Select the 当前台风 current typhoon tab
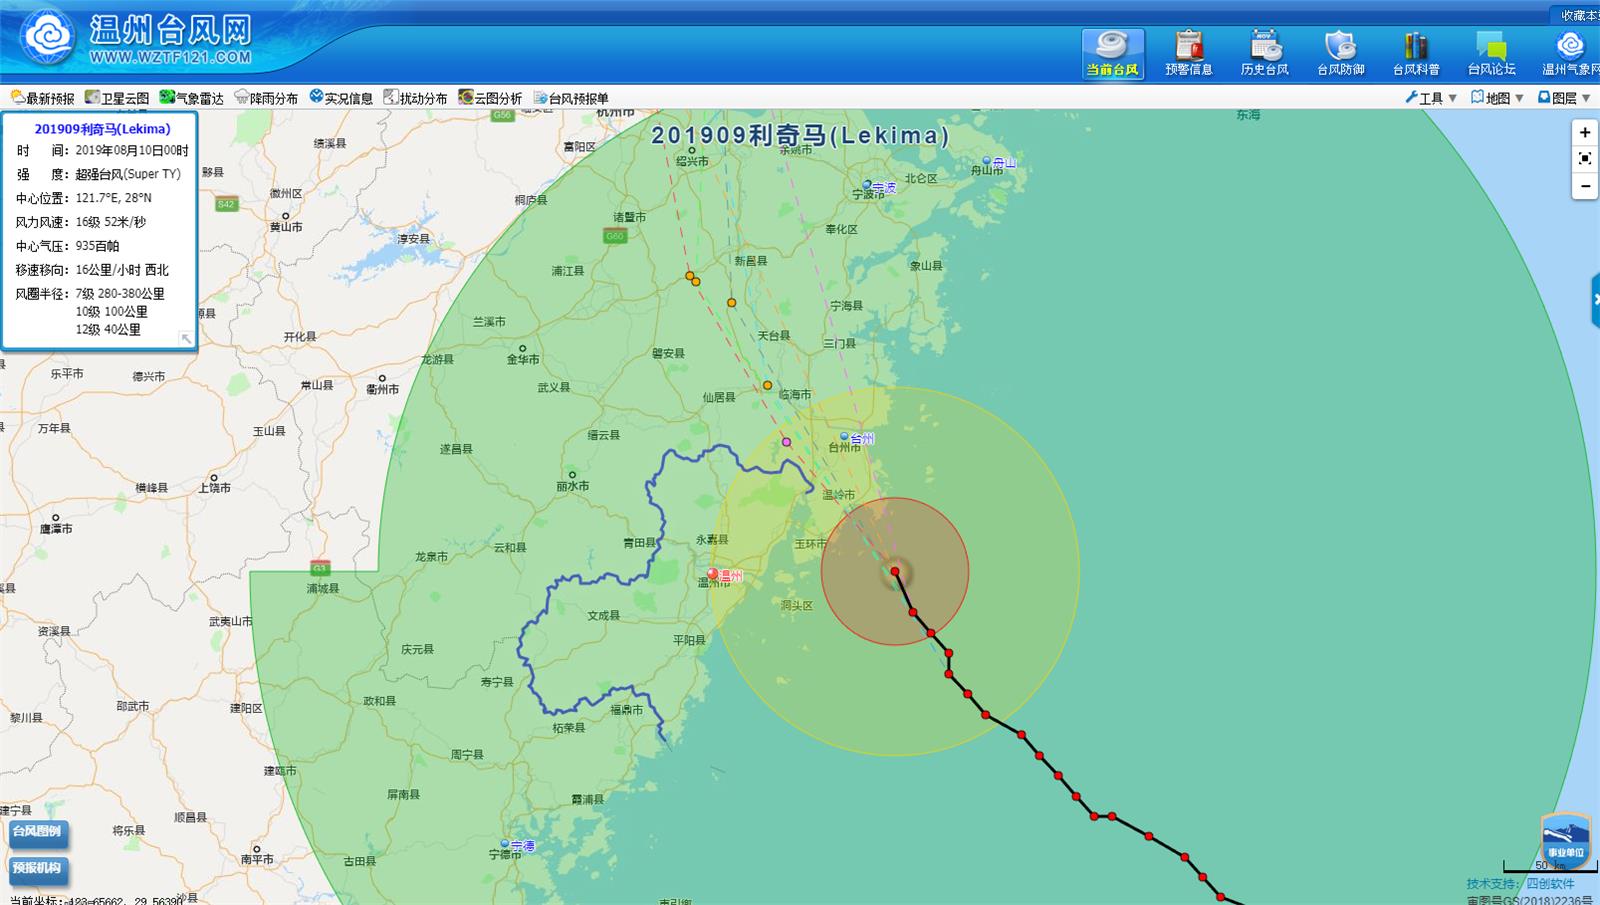1600x905 pixels. tap(1112, 53)
